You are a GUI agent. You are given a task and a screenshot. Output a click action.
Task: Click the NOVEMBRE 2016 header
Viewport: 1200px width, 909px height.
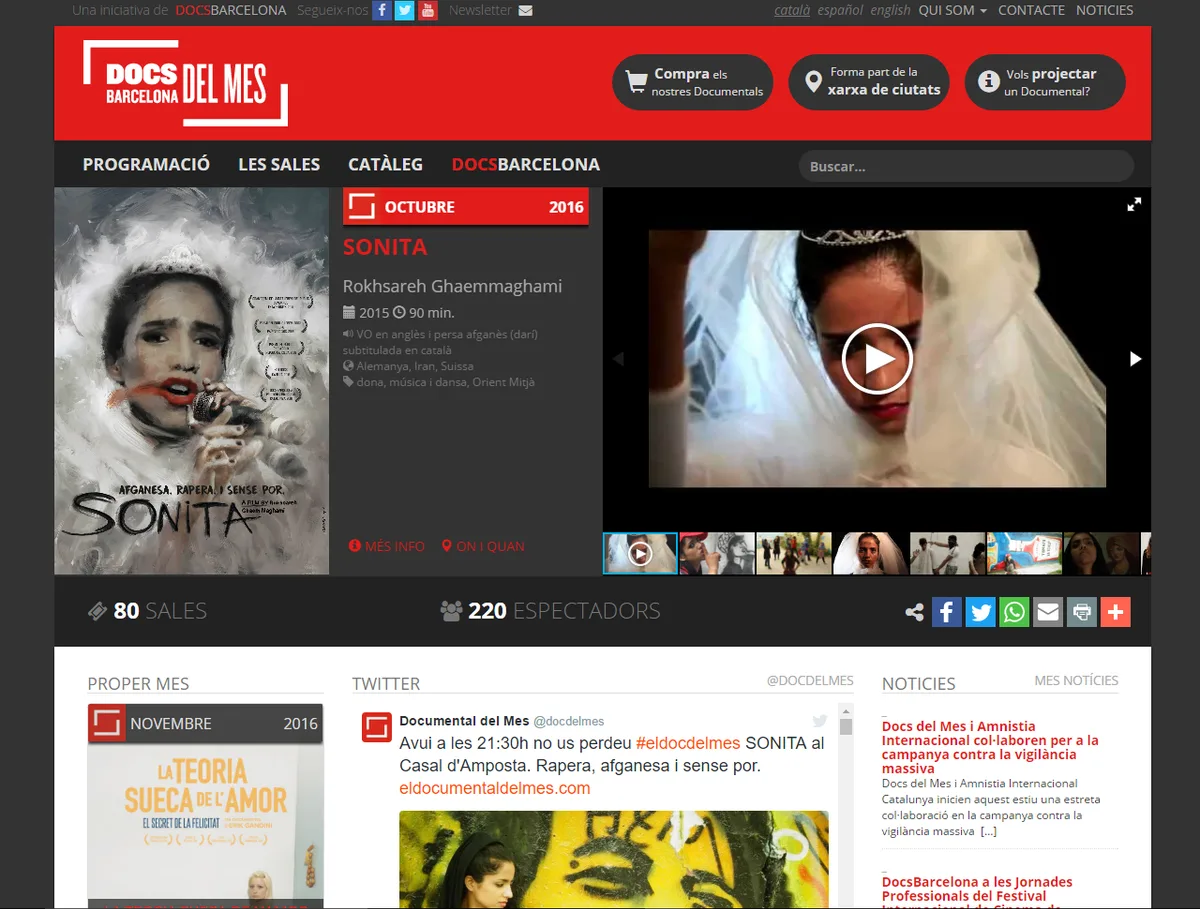[x=205, y=723]
